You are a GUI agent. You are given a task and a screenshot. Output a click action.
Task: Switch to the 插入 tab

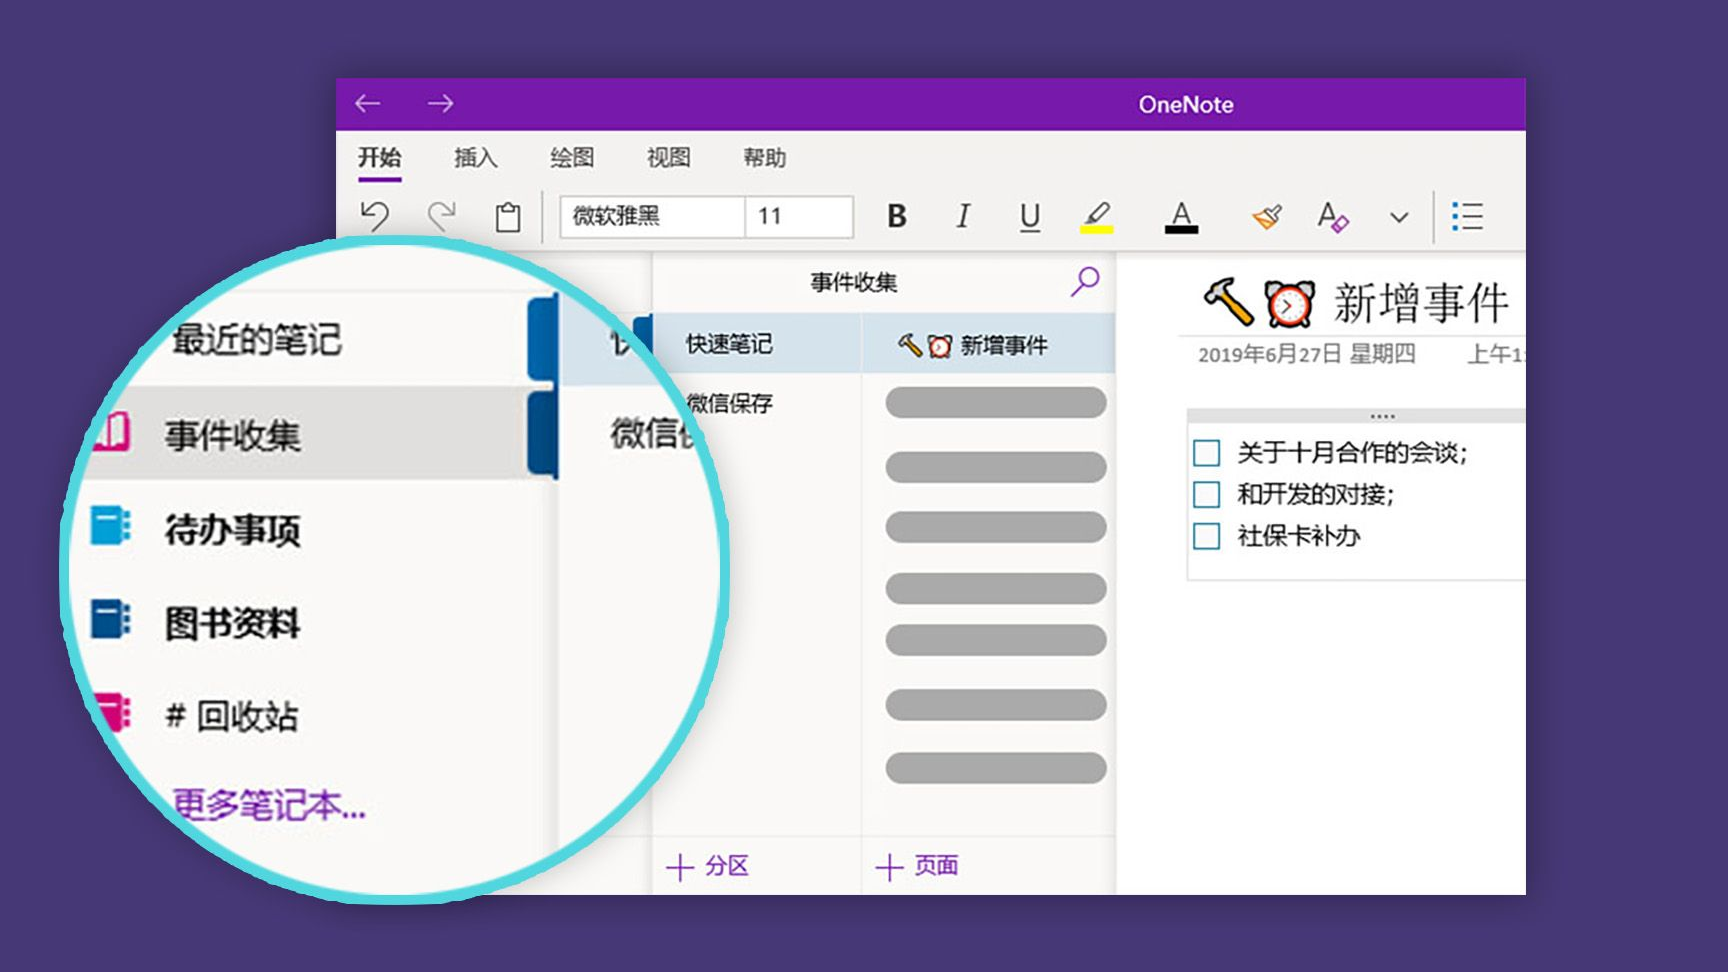click(475, 158)
